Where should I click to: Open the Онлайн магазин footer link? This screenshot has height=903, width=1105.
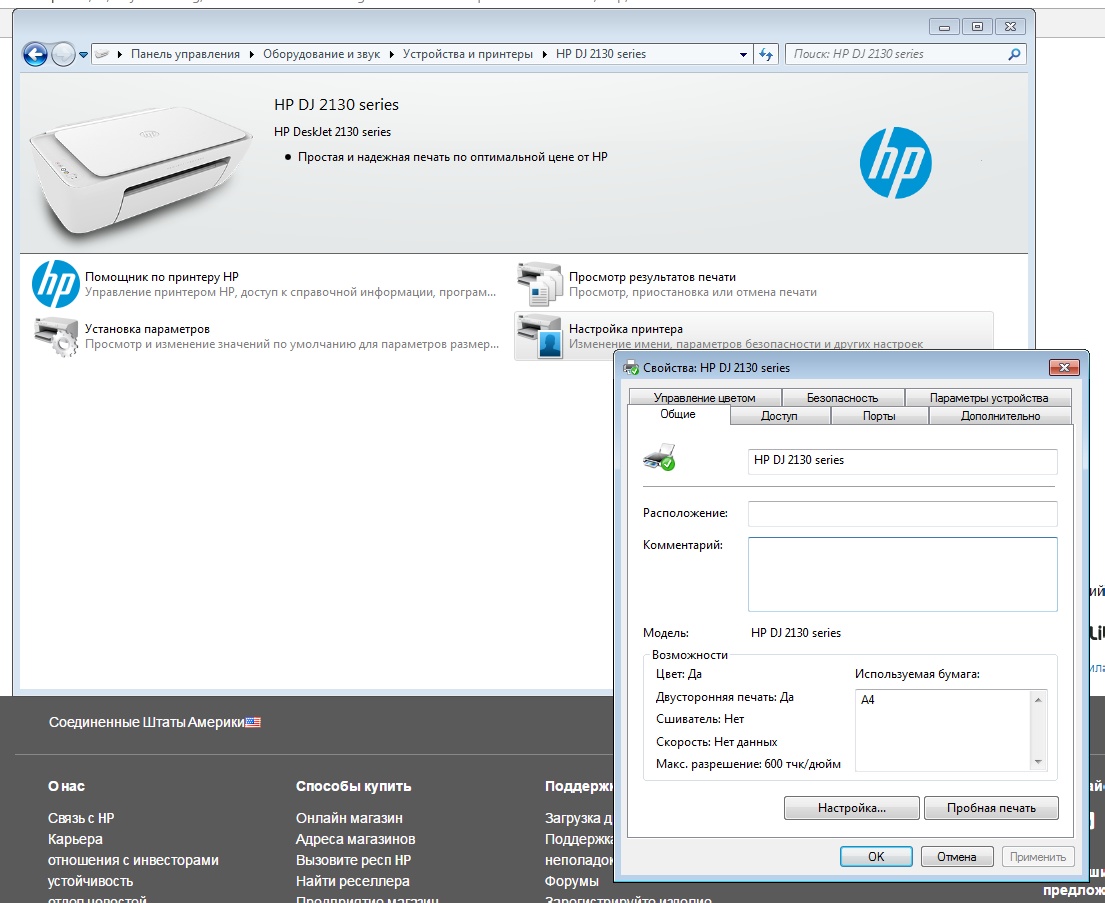[350, 818]
